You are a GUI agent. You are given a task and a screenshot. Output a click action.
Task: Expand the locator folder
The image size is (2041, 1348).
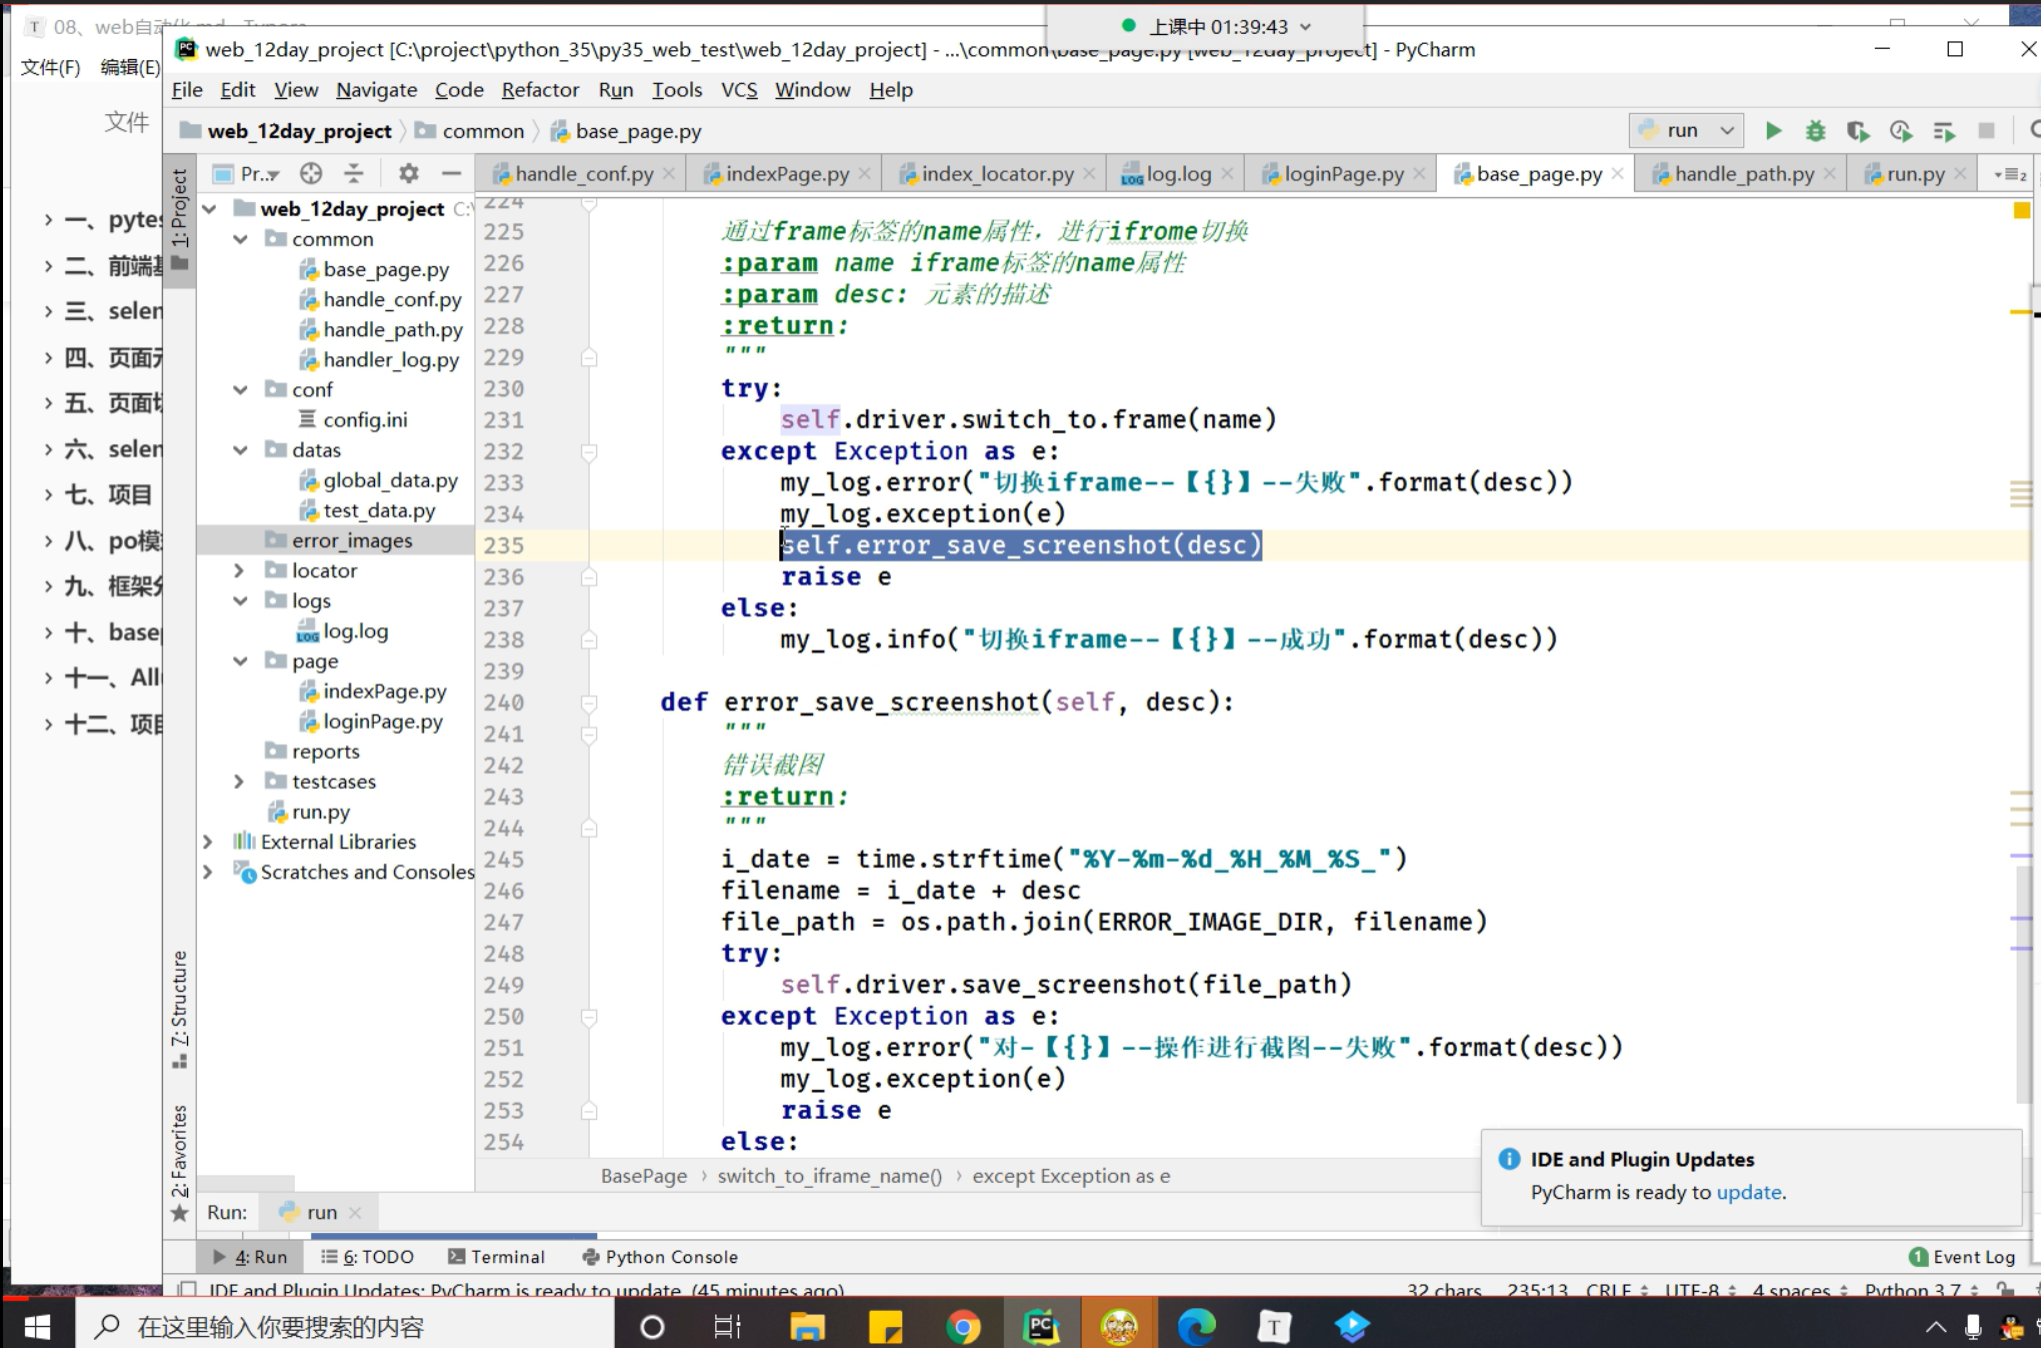(x=239, y=570)
